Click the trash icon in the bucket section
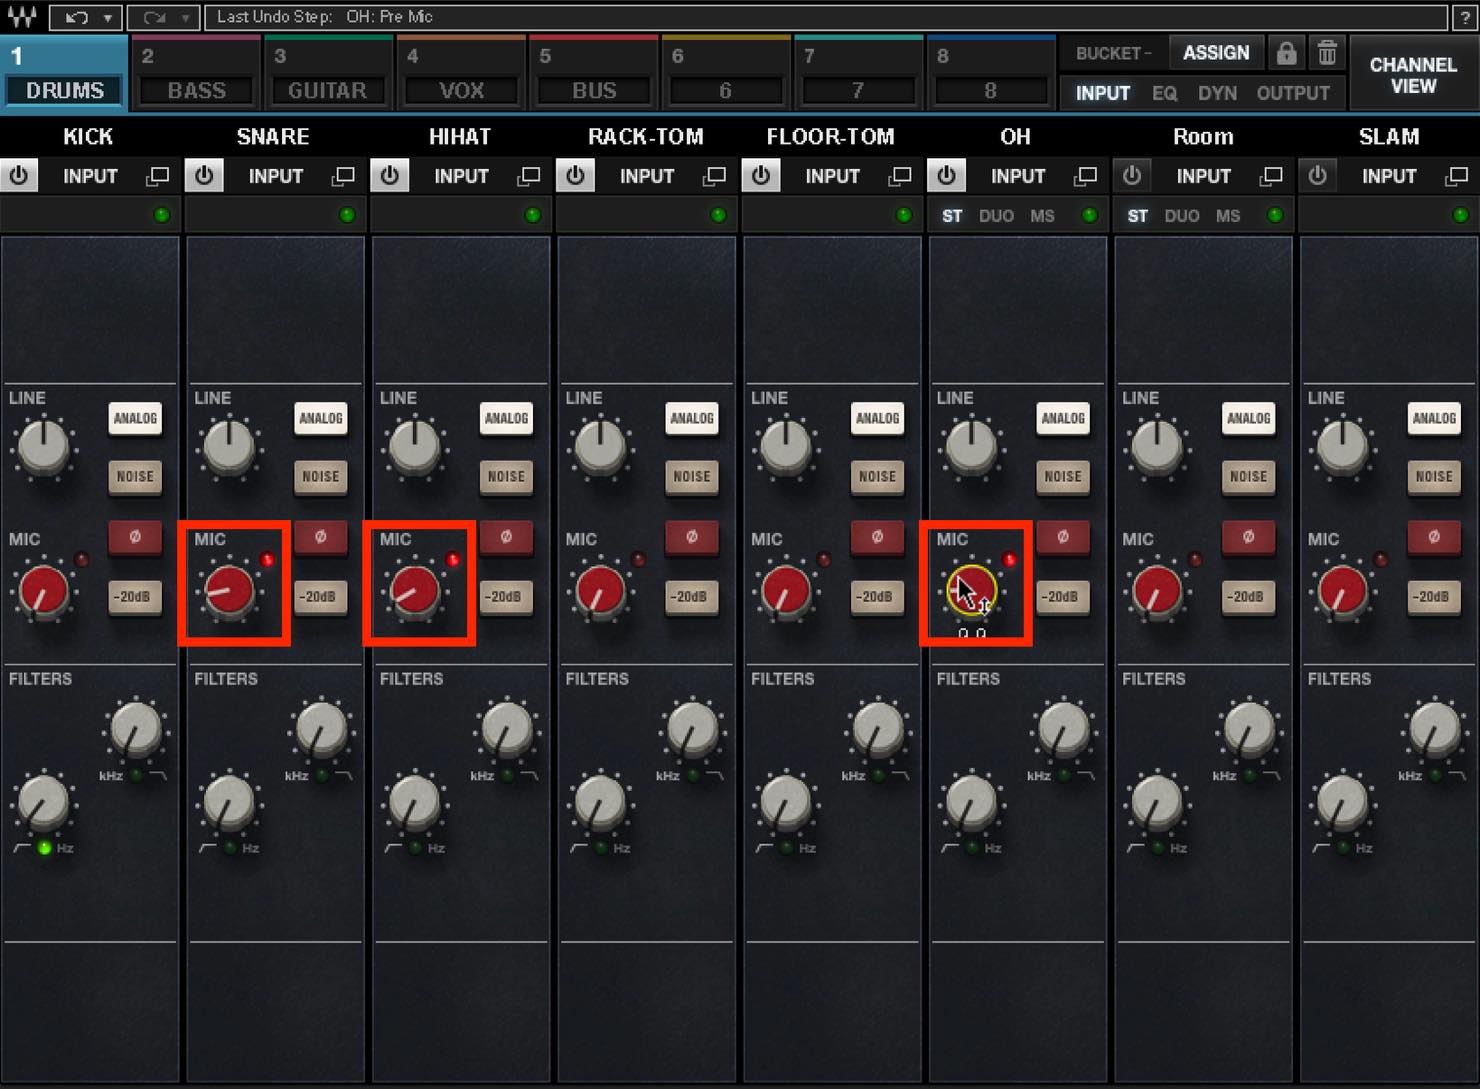1480x1089 pixels. pyautogui.click(x=1327, y=53)
